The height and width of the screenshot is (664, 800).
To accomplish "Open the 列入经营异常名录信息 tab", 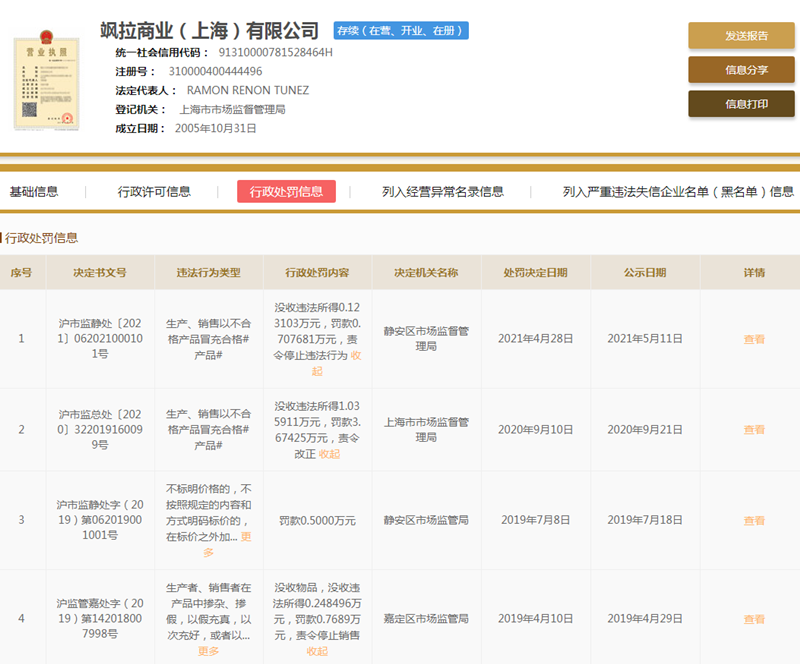I will [443, 192].
